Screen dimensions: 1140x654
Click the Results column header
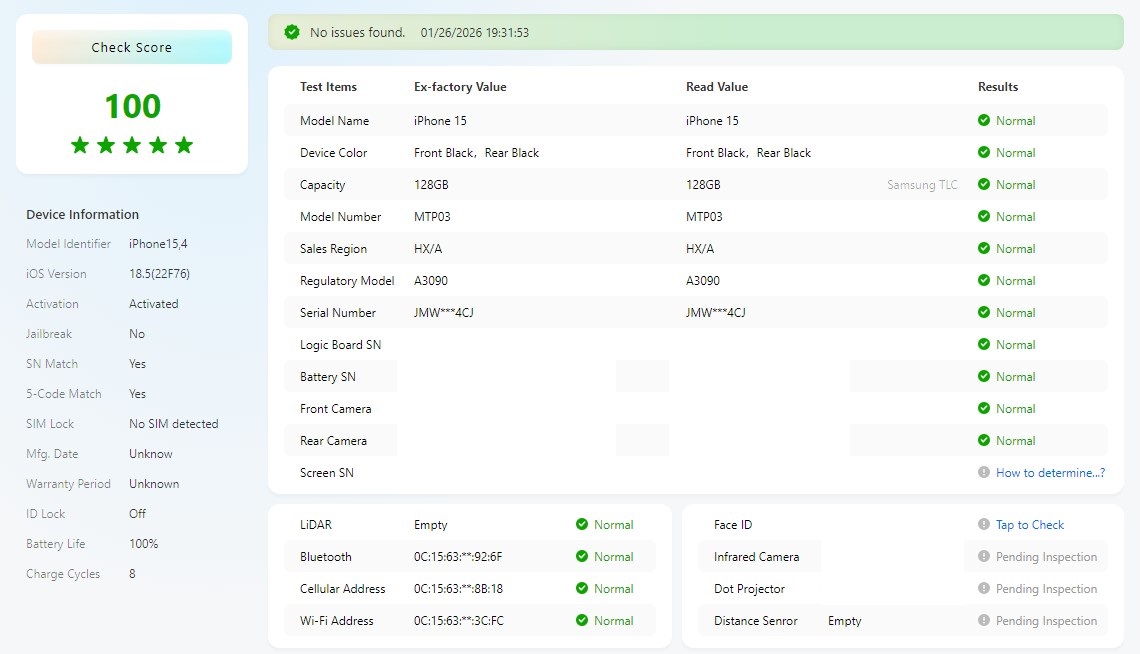[997, 87]
